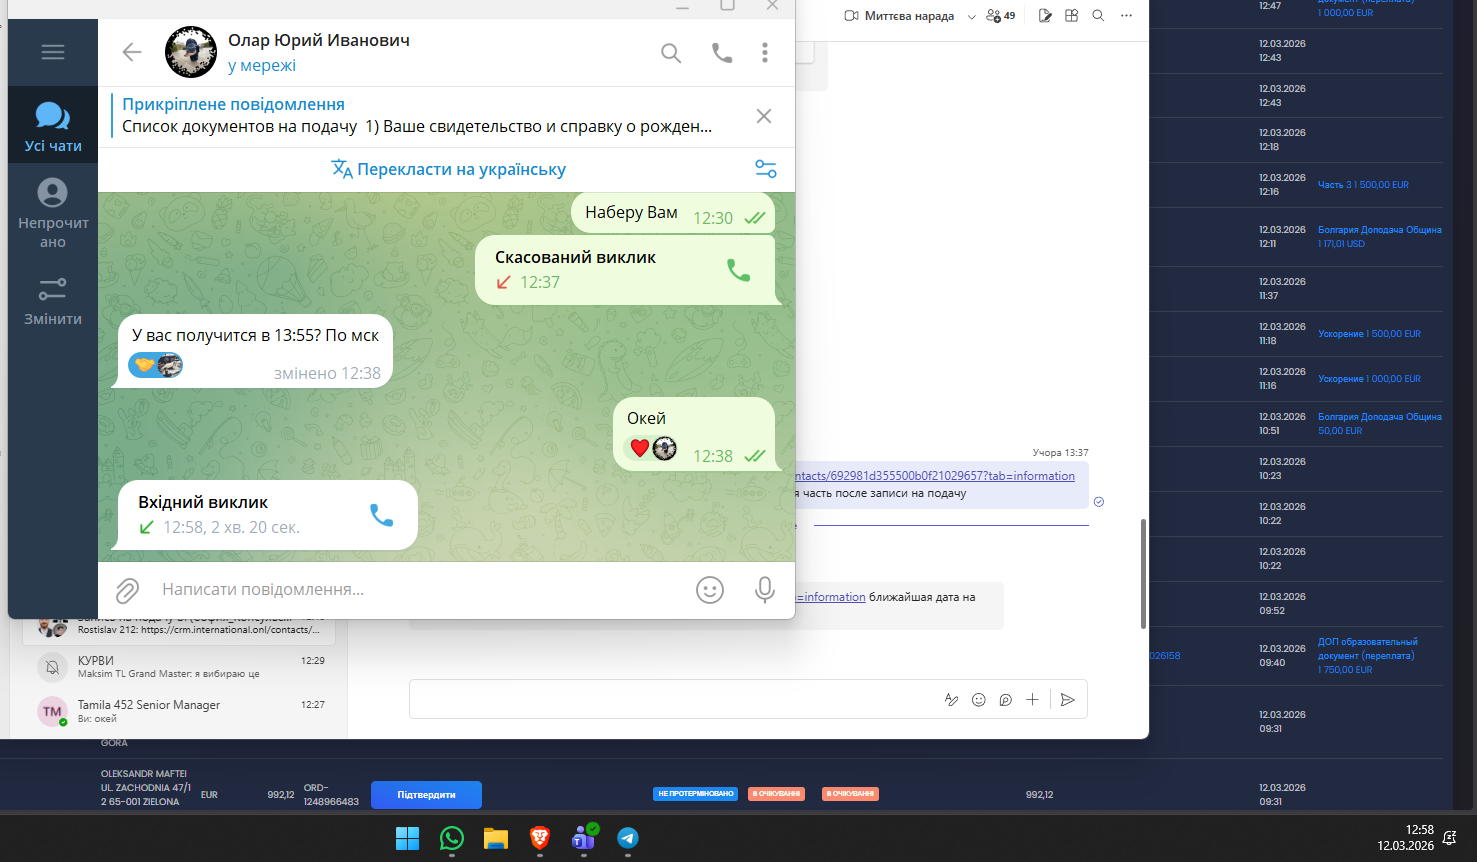Search within the Telegram chat
This screenshot has height=862, width=1477.
[671, 53]
